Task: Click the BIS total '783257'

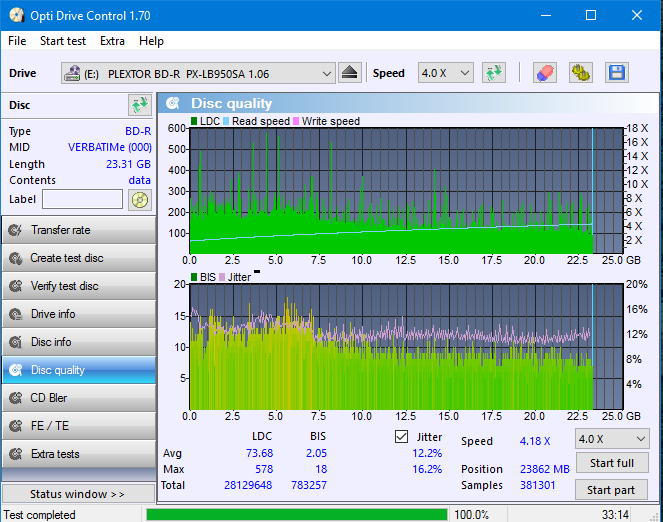Action: (309, 485)
